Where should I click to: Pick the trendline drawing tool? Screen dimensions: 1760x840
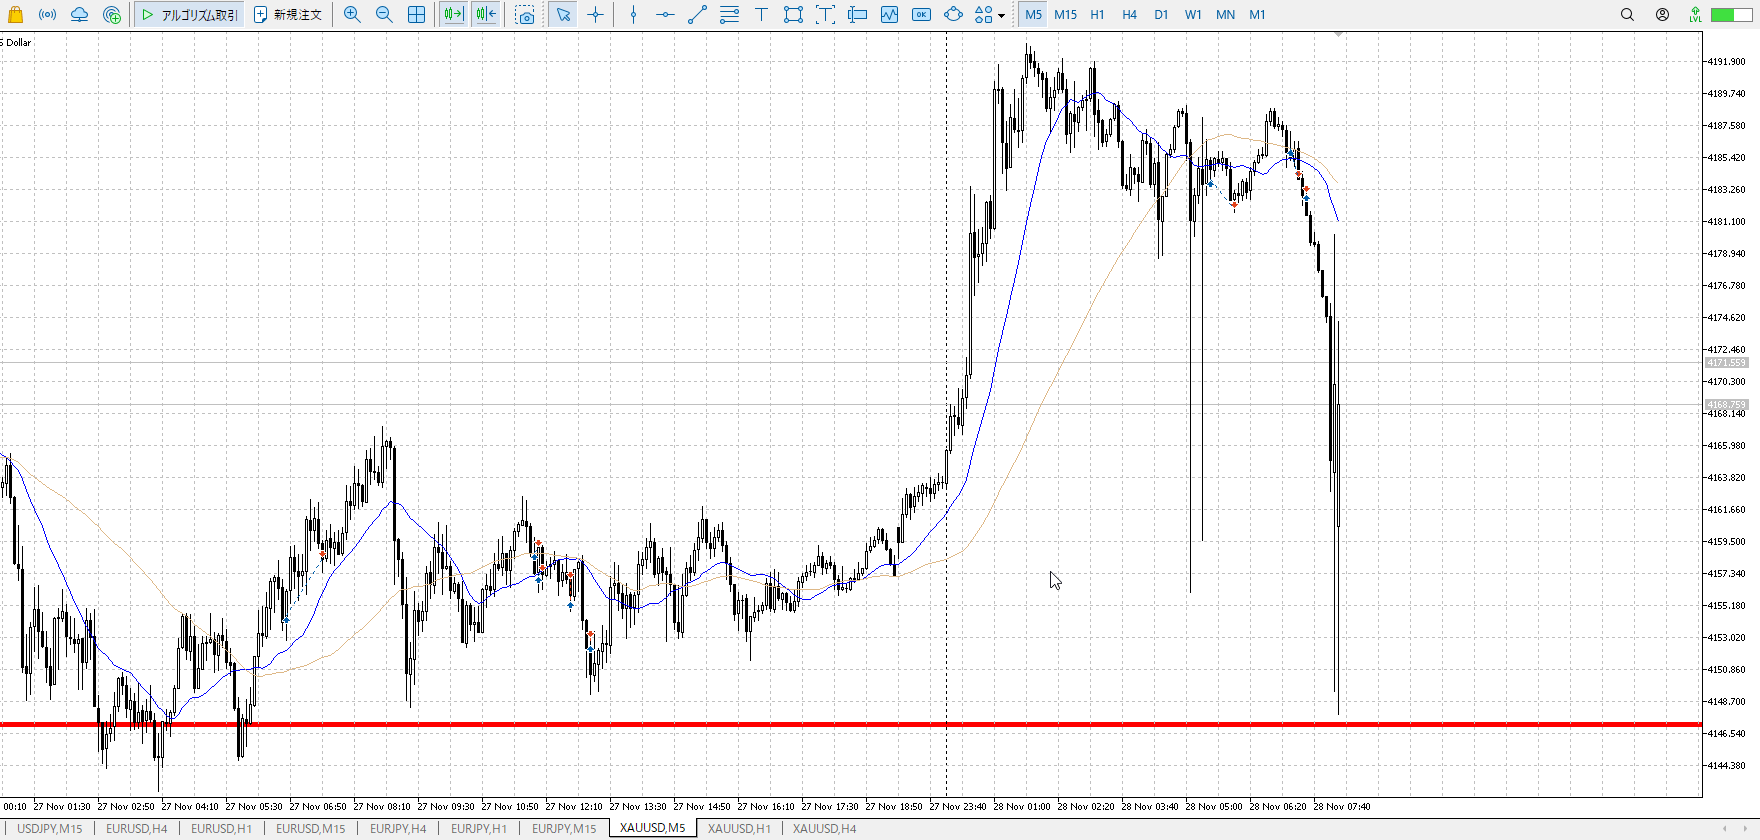pyautogui.click(x=697, y=15)
